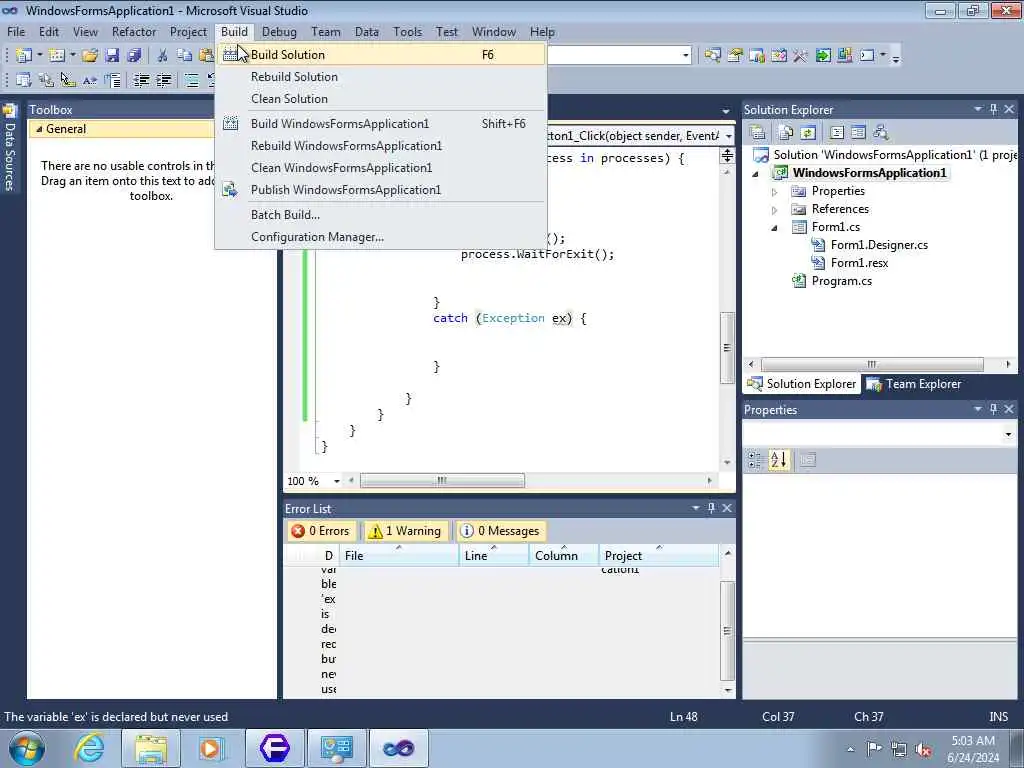Screen dimensions: 1024x768
Task: Toggle the 0 Messages filter
Action: click(x=501, y=531)
